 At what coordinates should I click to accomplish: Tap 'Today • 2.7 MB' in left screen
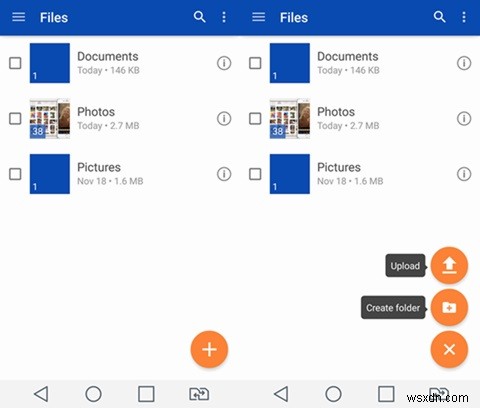(x=108, y=126)
